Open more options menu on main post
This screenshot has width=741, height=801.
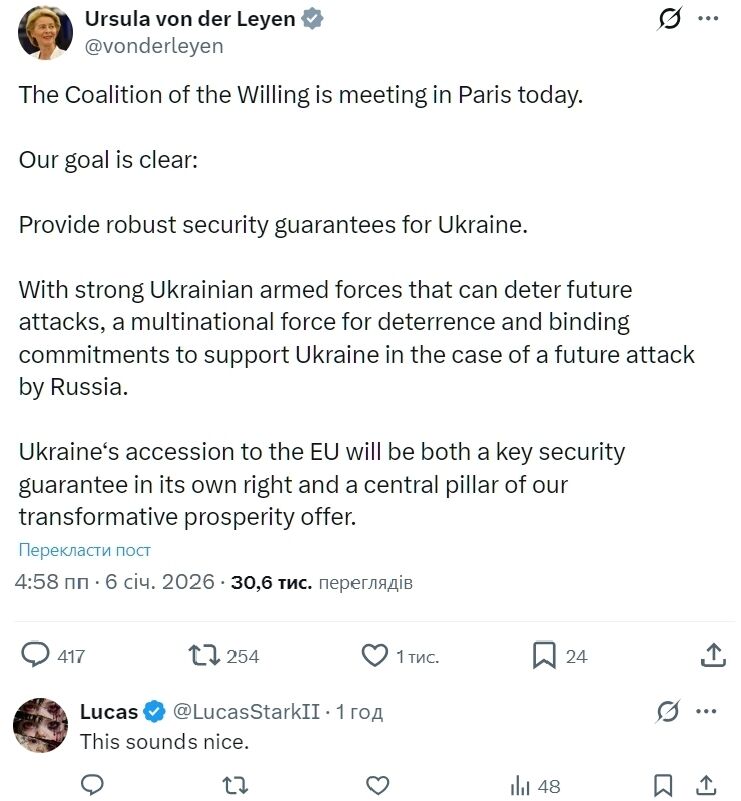pyautogui.click(x=707, y=19)
